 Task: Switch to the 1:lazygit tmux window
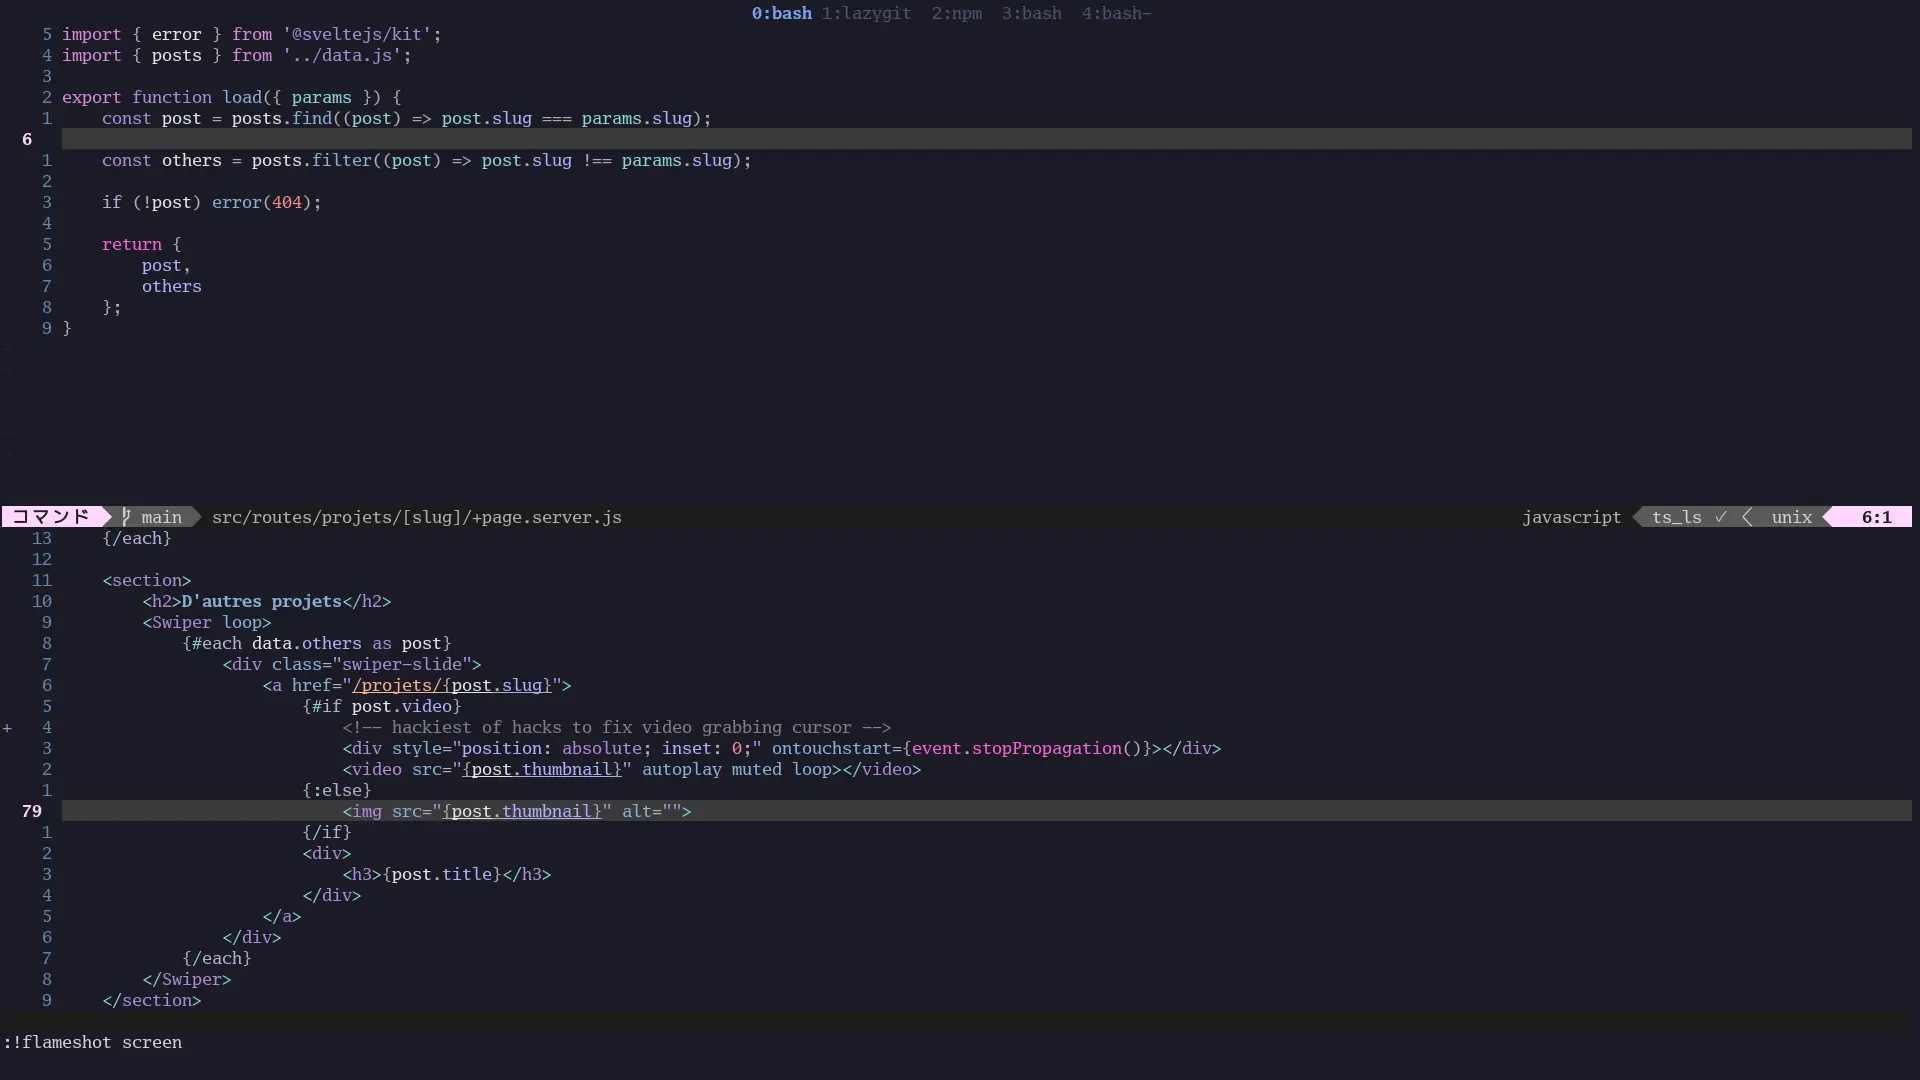click(x=866, y=13)
